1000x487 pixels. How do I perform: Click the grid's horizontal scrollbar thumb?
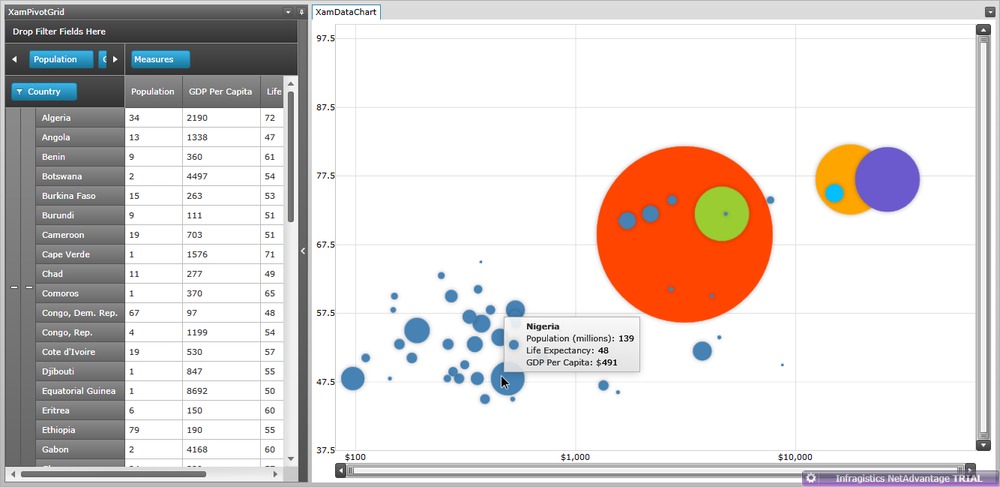114,474
